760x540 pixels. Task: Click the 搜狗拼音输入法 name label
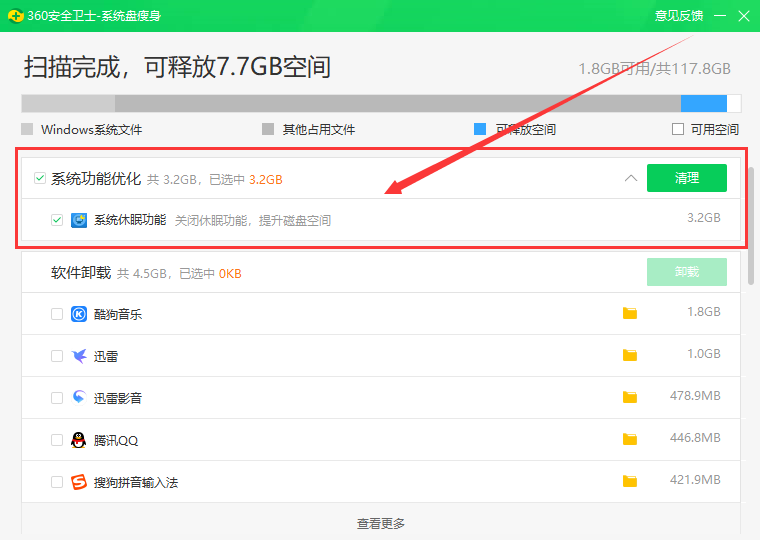[x=136, y=483]
